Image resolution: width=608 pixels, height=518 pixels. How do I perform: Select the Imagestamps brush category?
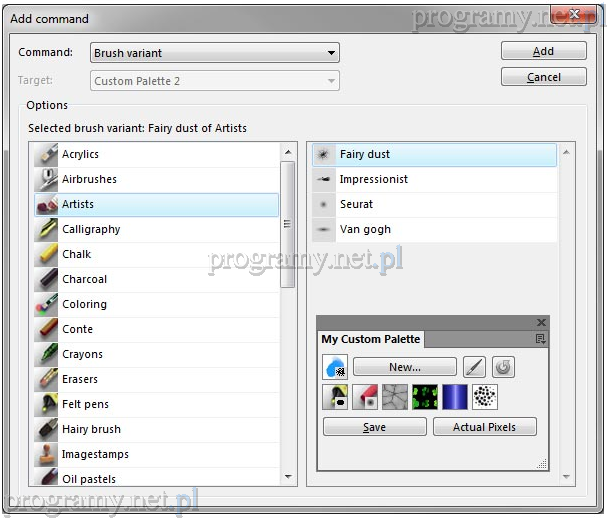[x=95, y=454]
